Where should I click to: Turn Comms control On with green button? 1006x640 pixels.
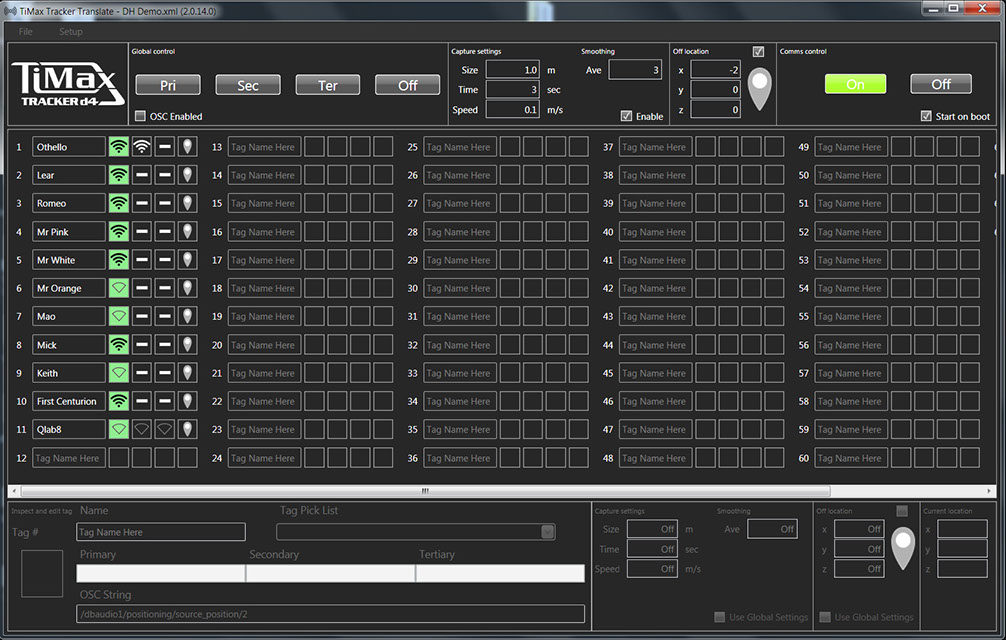coord(855,84)
